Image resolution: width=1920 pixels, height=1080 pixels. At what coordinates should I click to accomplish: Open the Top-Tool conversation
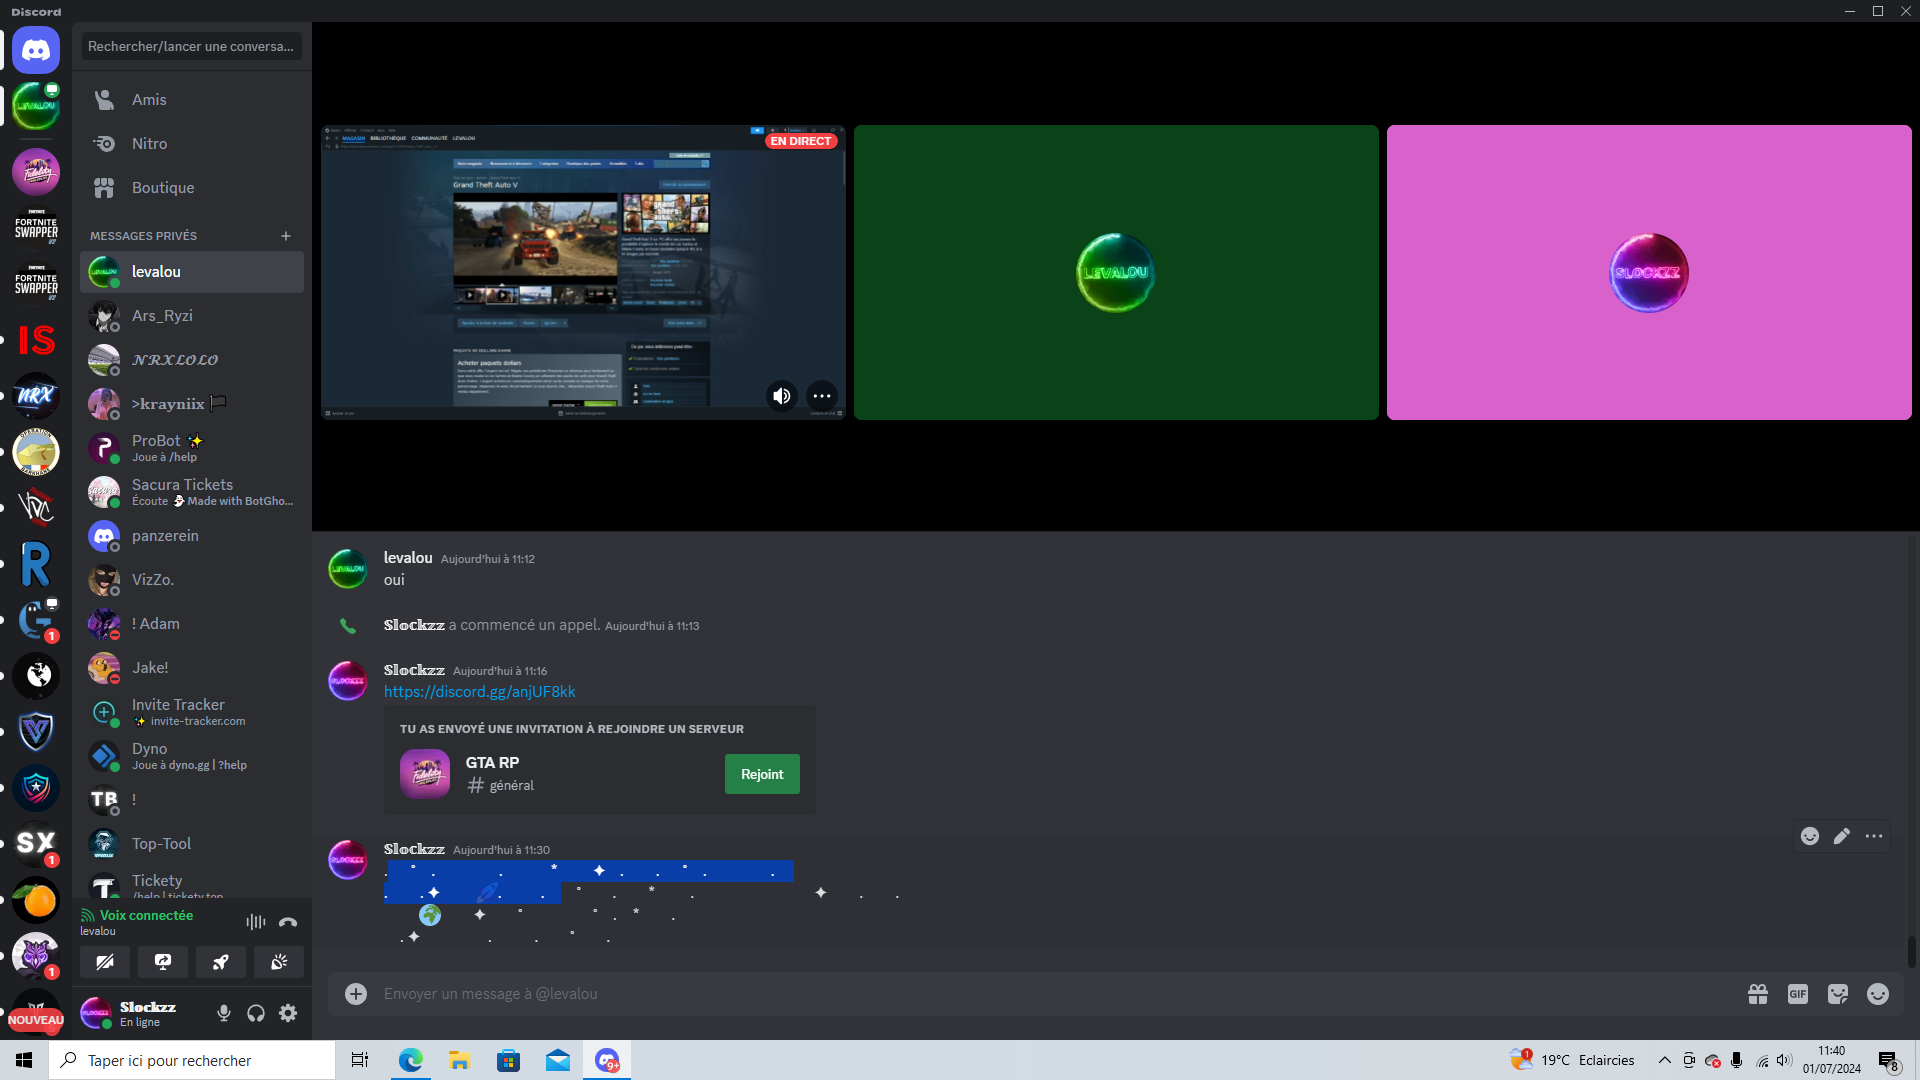coord(192,844)
